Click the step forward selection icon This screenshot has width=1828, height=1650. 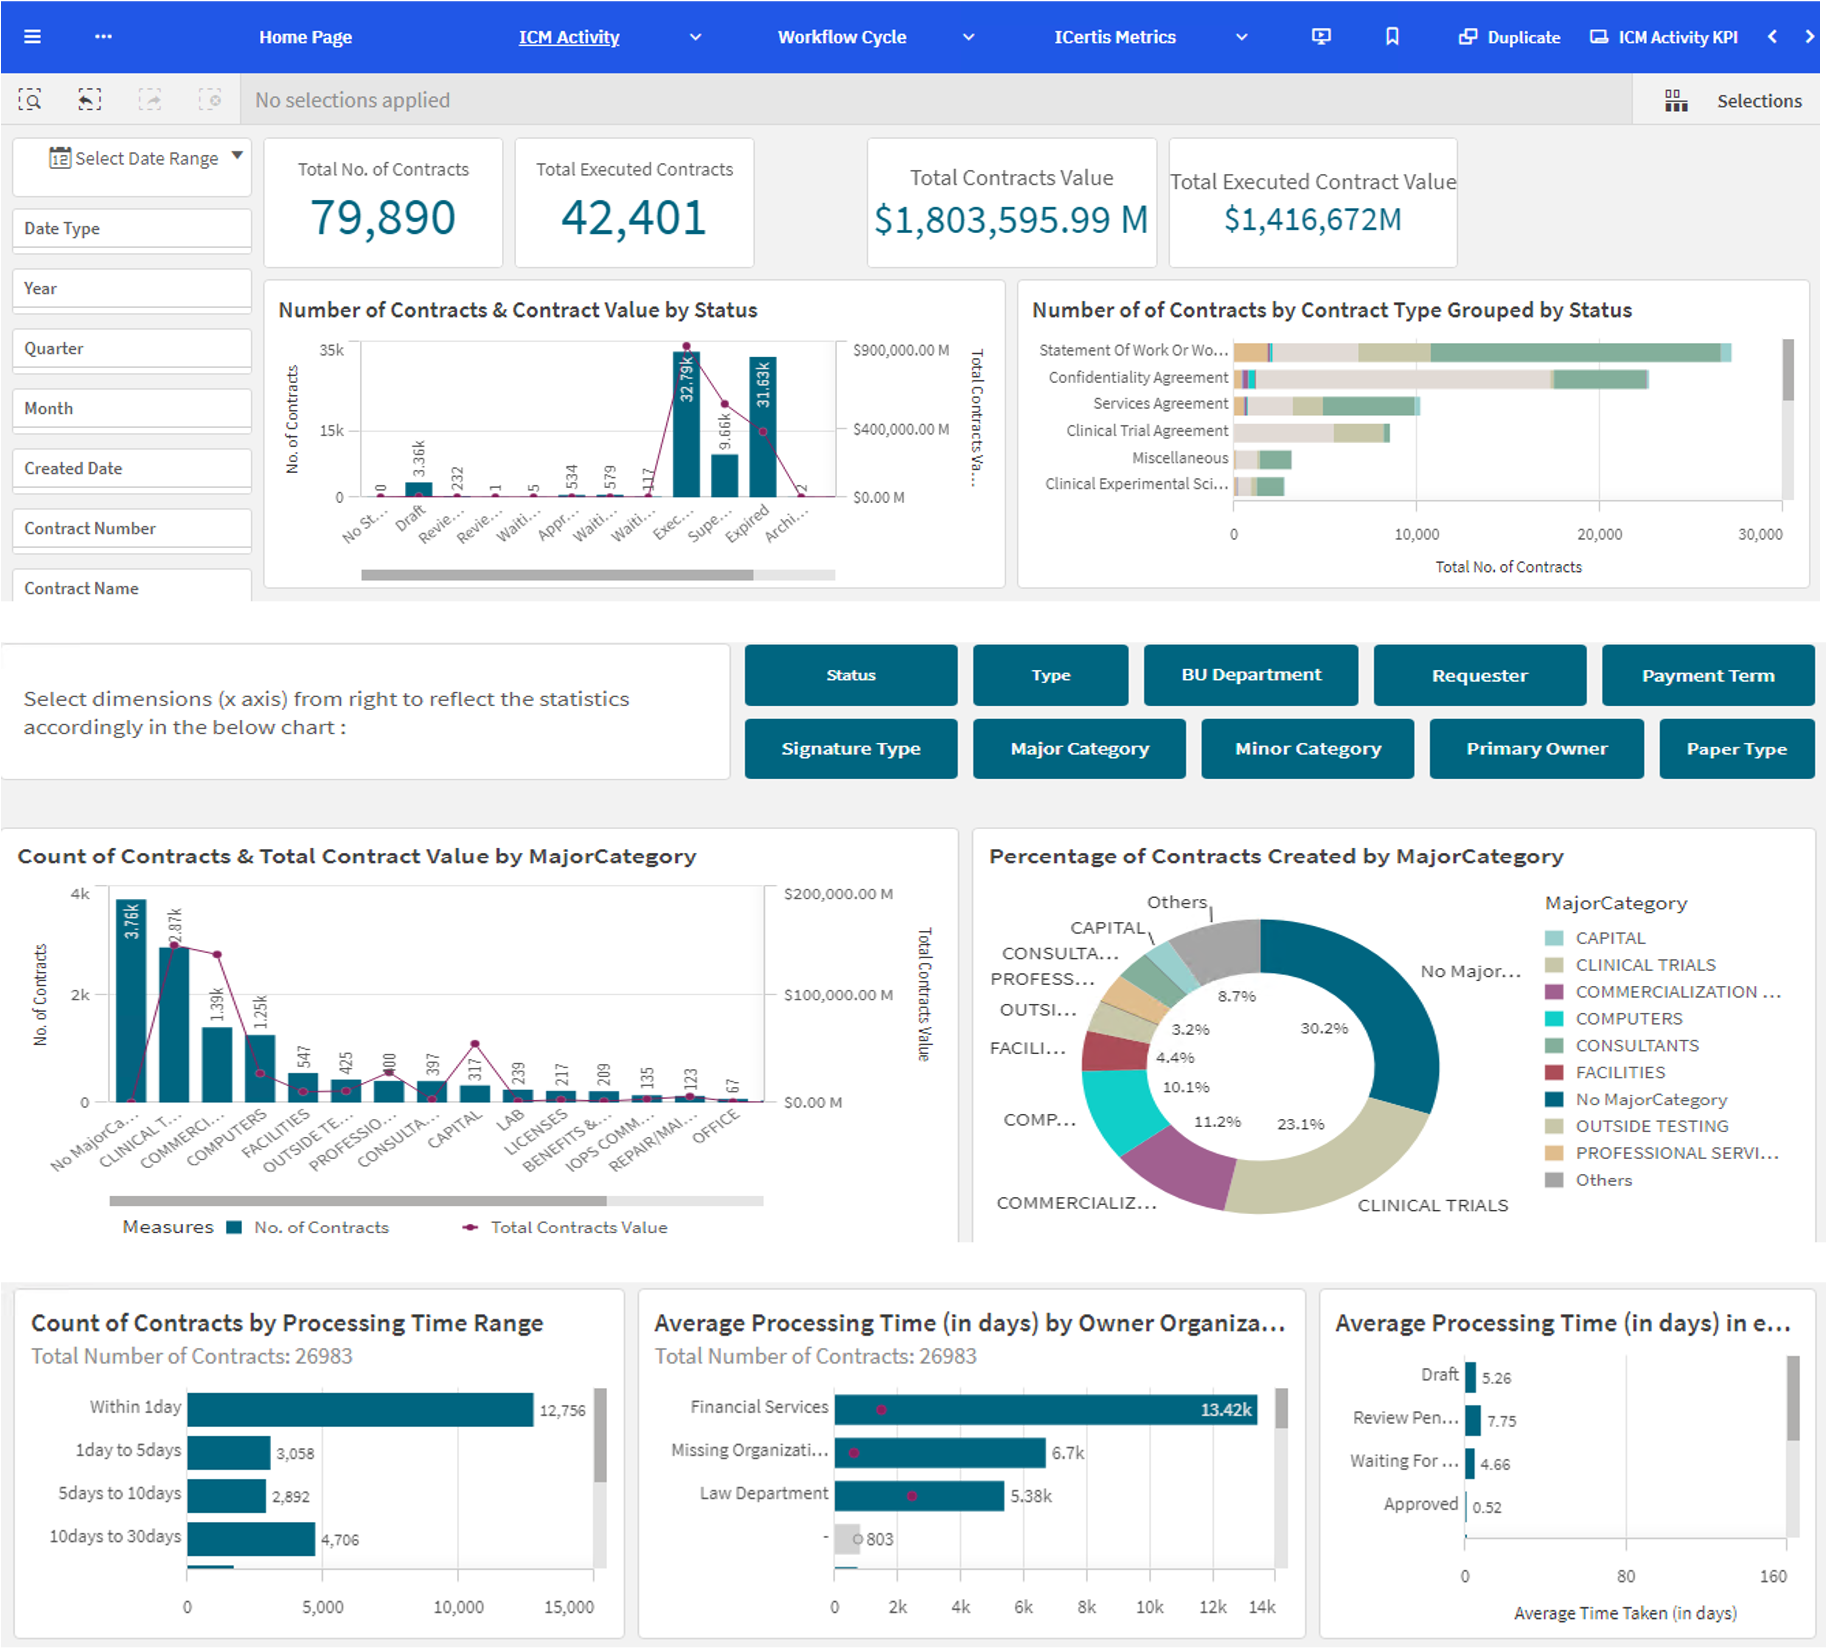[150, 100]
